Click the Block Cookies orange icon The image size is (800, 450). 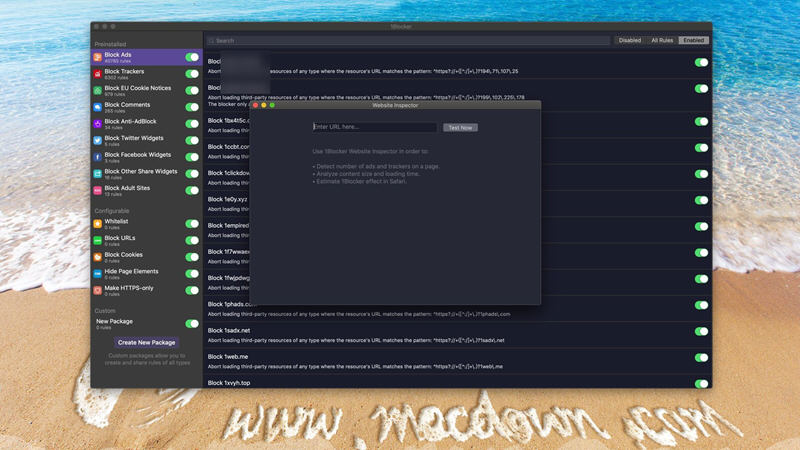pyautogui.click(x=97, y=257)
